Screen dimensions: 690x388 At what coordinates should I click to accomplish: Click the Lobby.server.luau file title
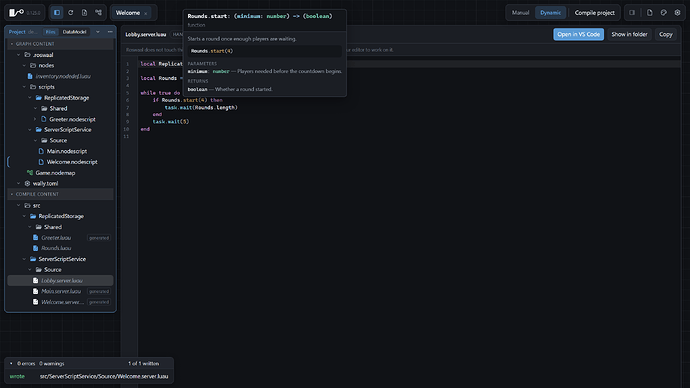(146, 34)
